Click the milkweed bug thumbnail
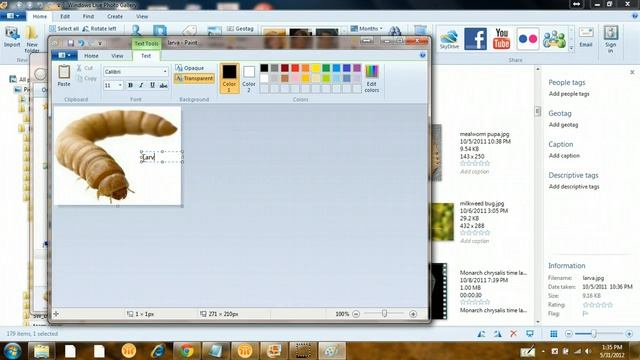Screen dimensions: 640x360 pos(442,221)
